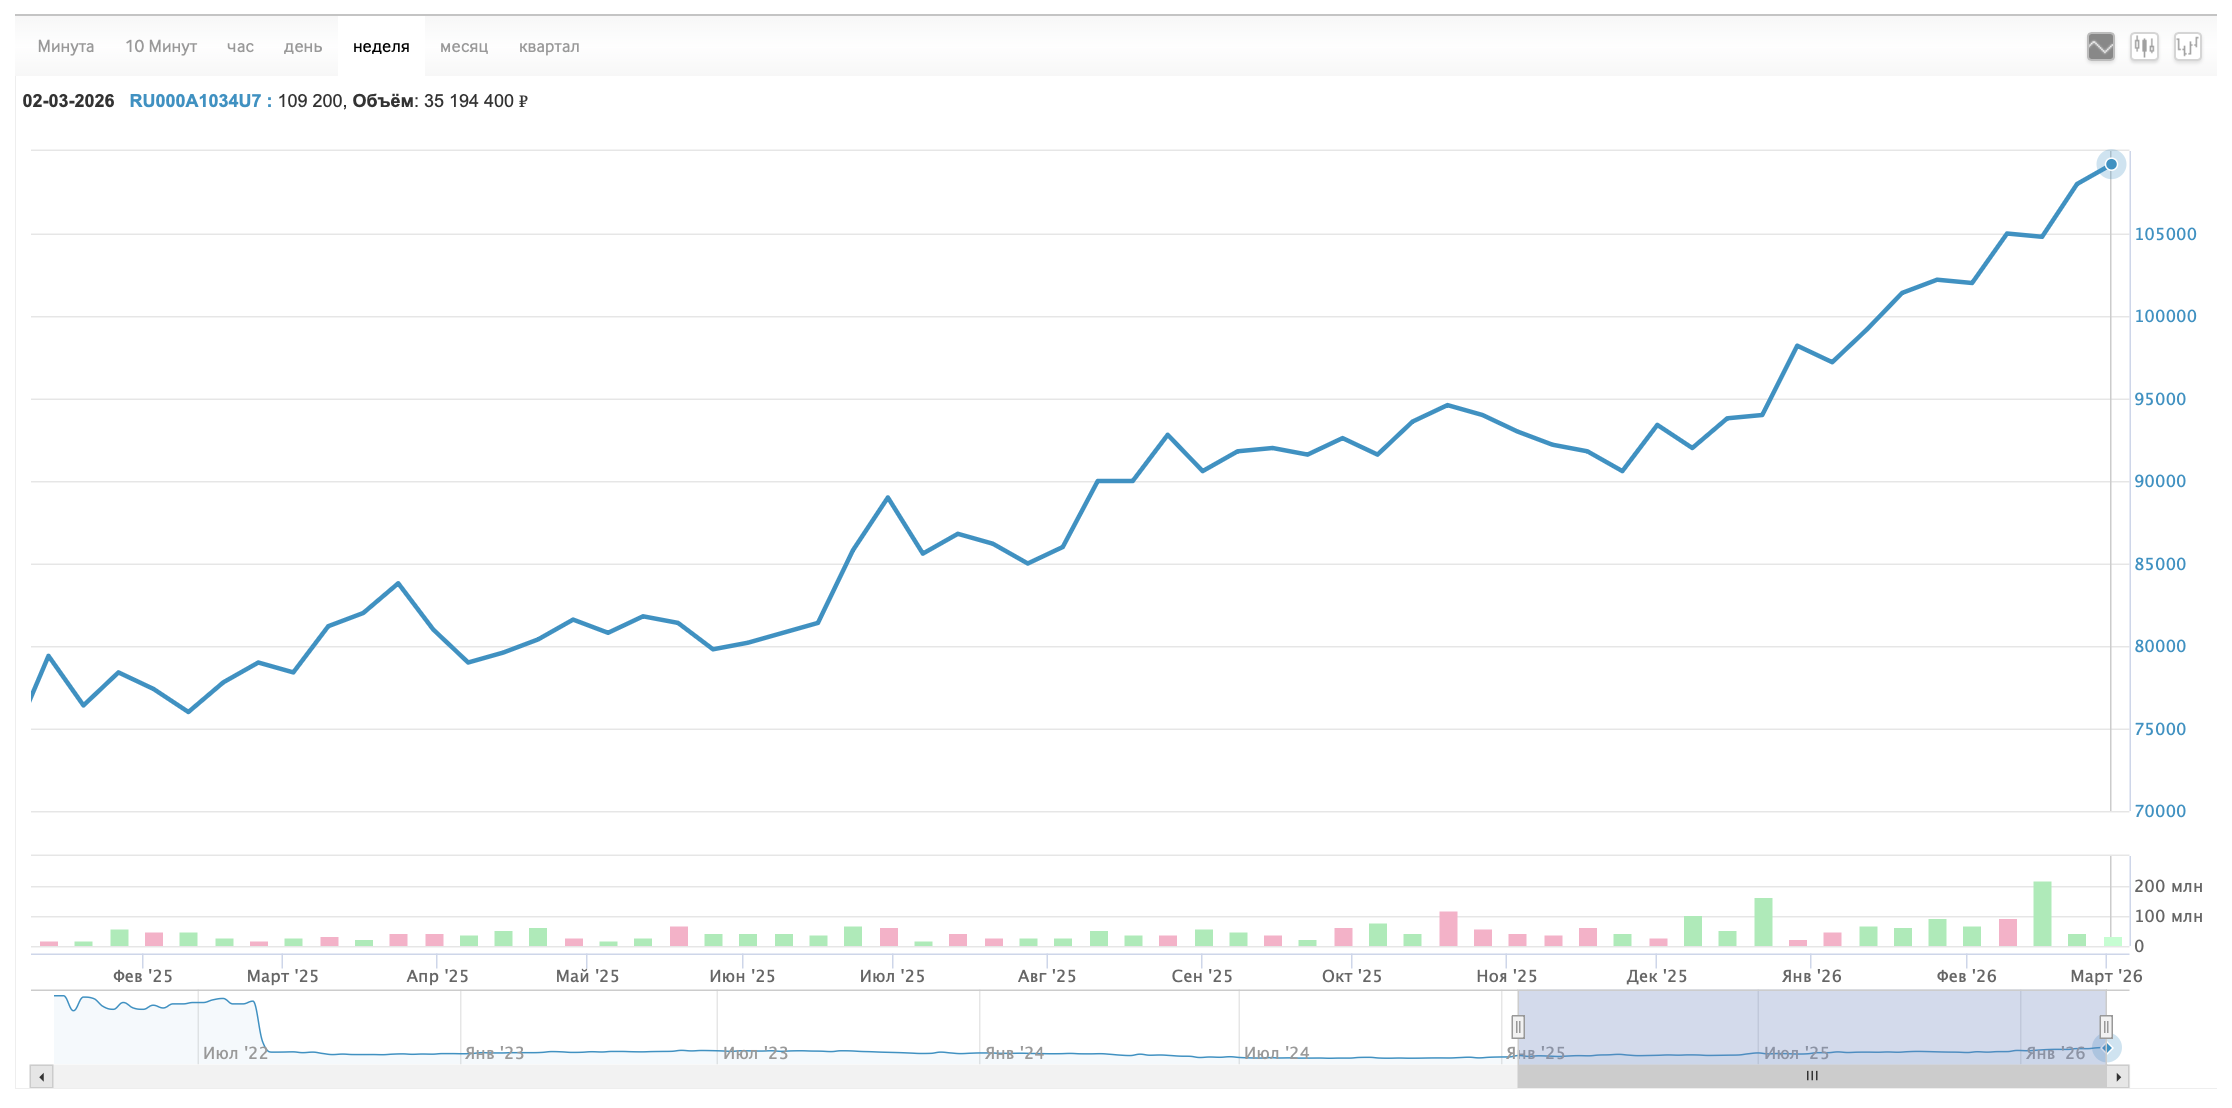This screenshot has height=1108, width=2232.
Task: Switch to the месяц interval tab
Action: click(464, 46)
